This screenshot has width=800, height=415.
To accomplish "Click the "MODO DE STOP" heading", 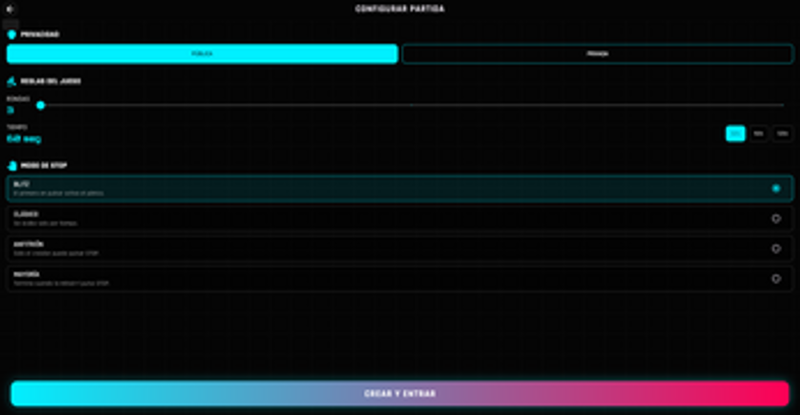I will coord(44,166).
